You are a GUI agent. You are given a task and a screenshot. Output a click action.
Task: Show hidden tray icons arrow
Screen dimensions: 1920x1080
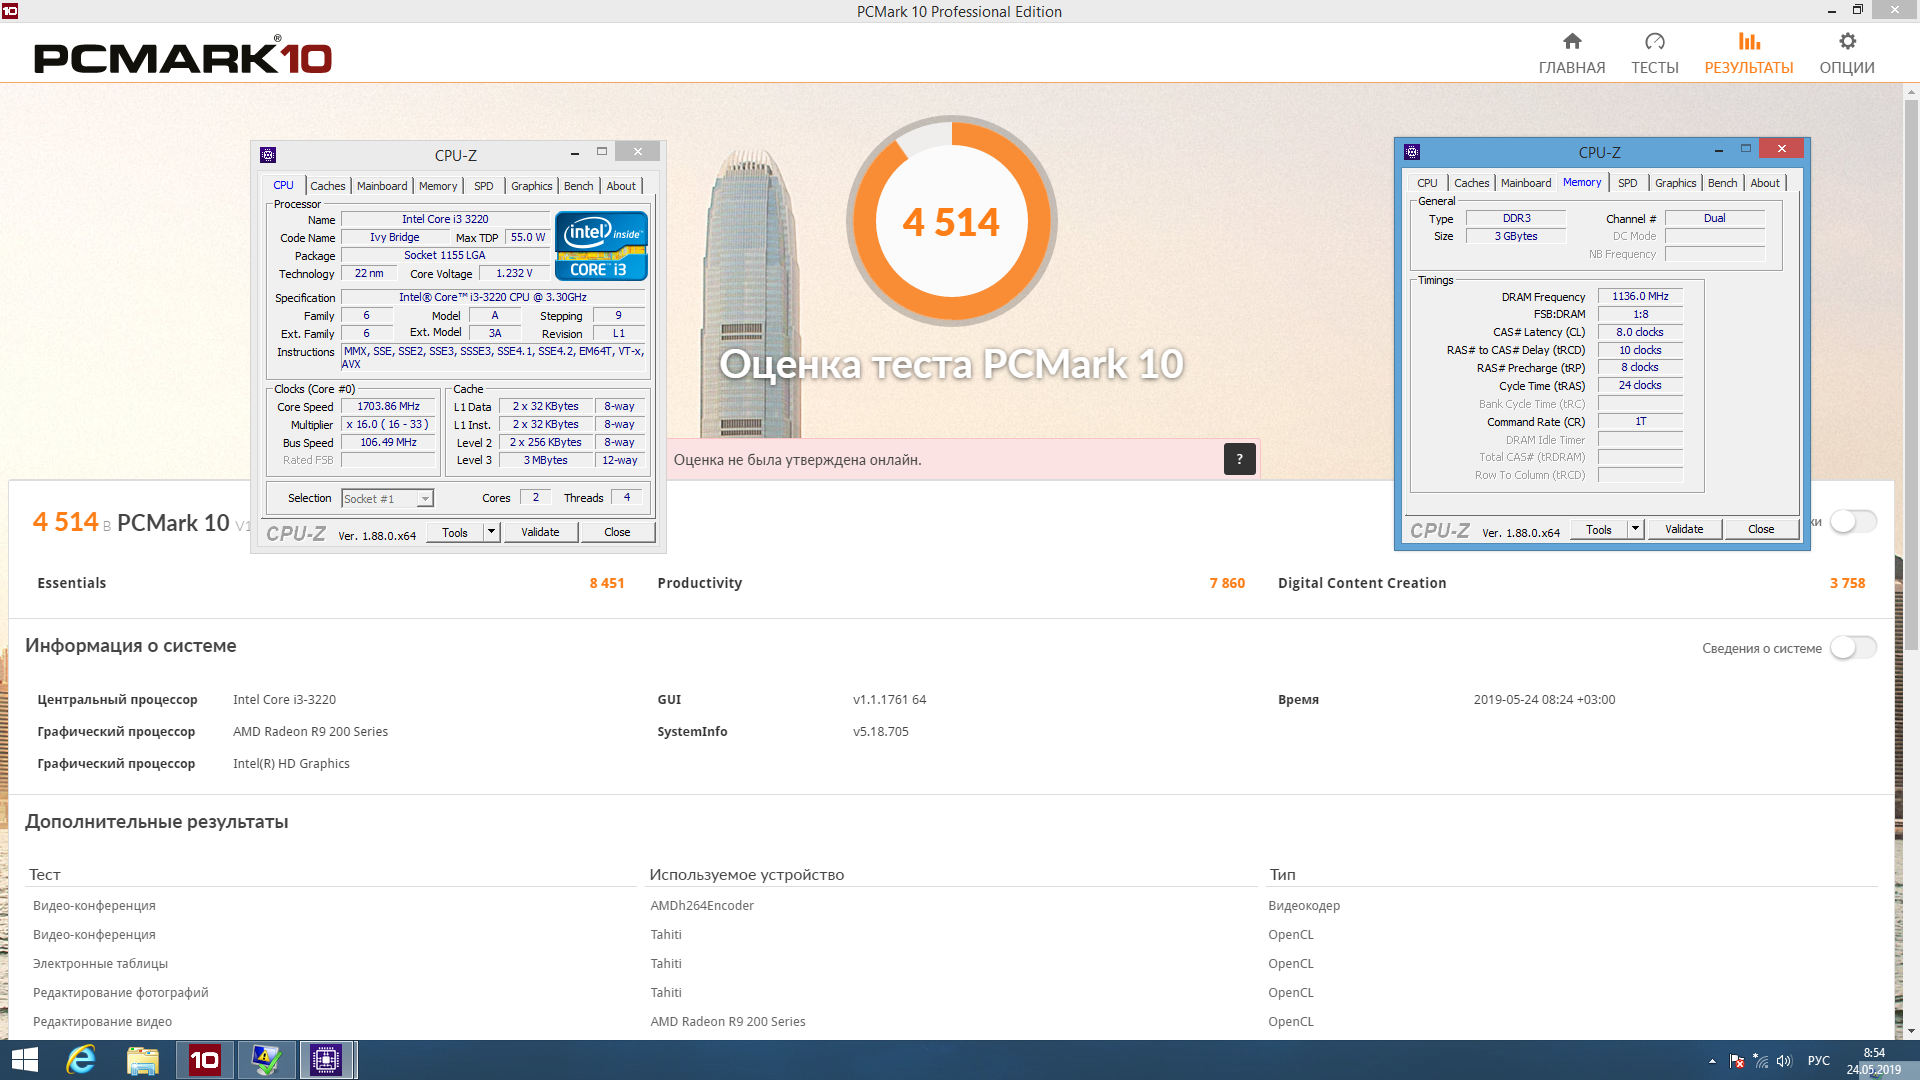click(1712, 1061)
